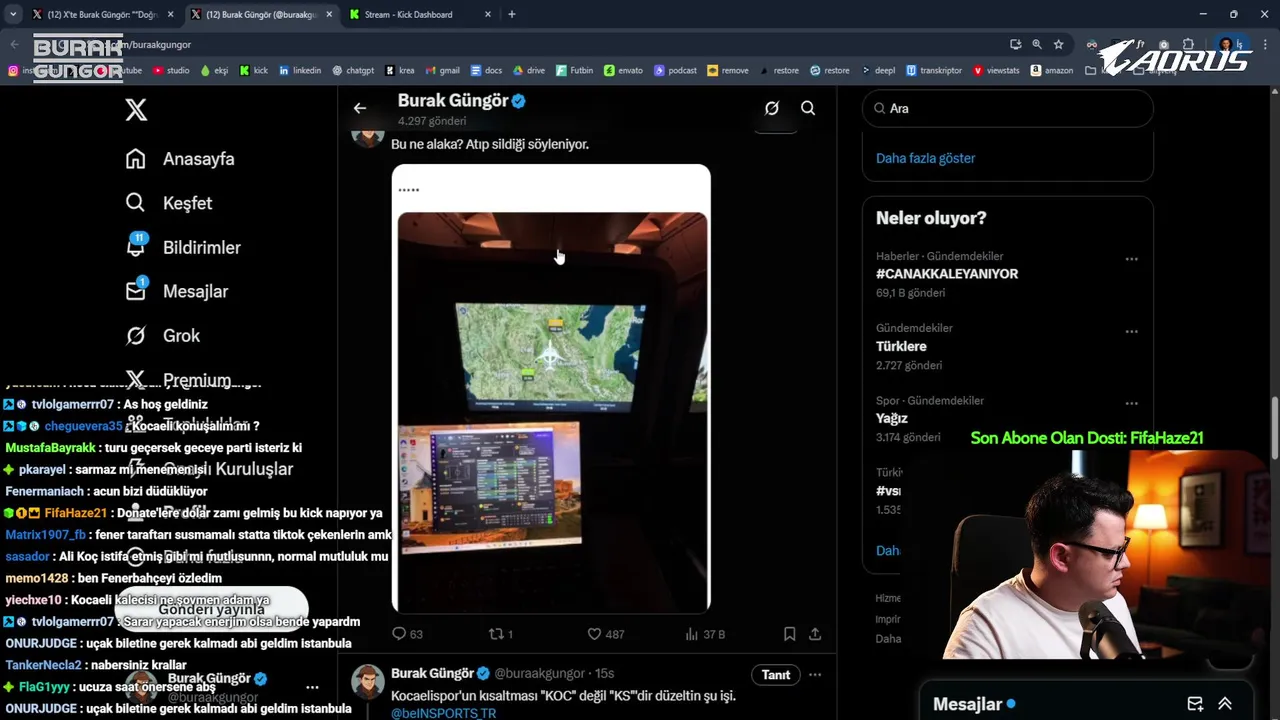Open a new browser tab

click(512, 14)
